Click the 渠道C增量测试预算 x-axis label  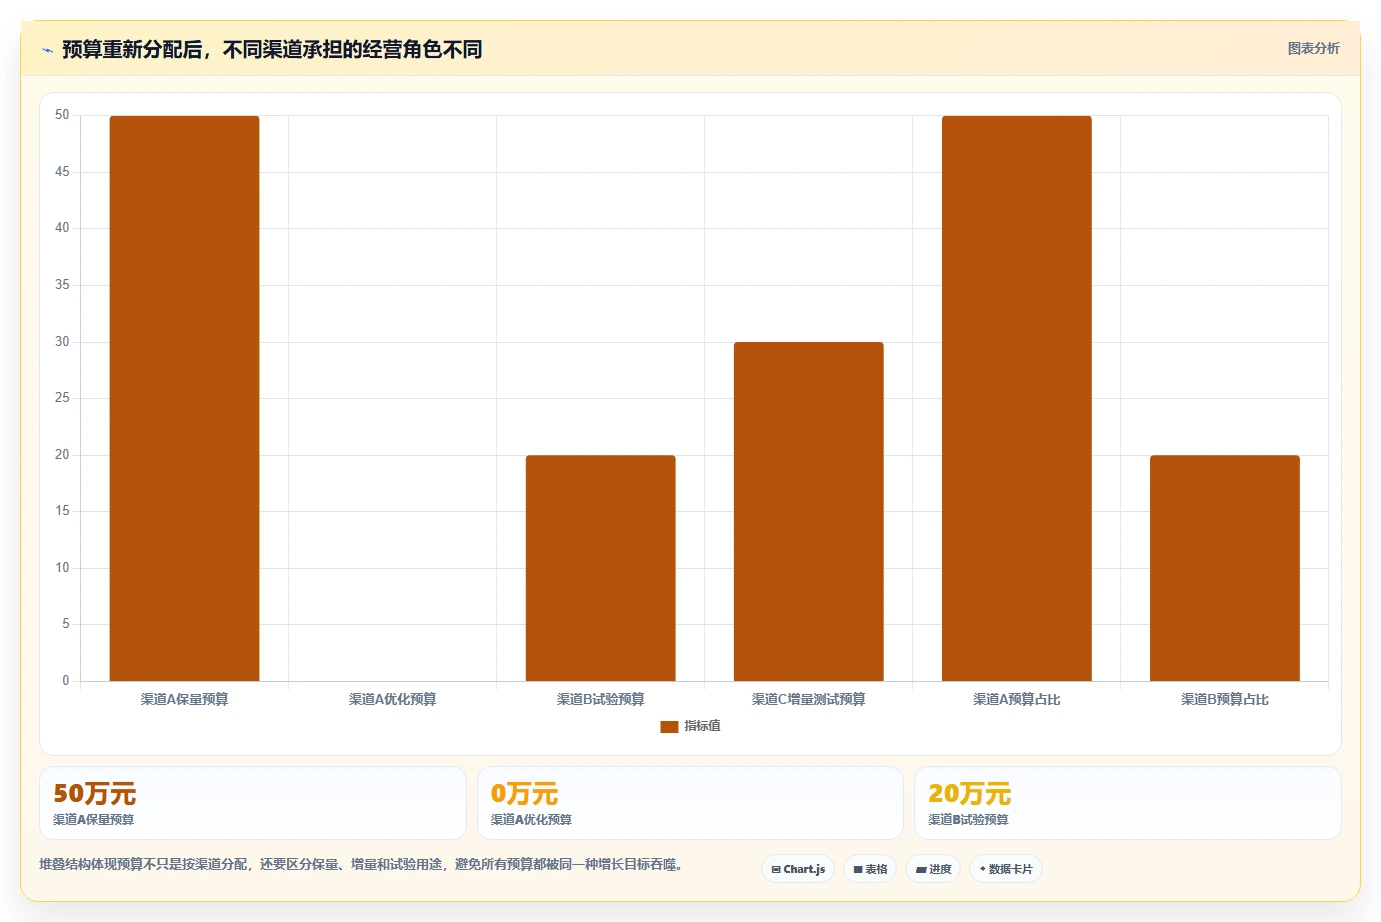point(809,699)
